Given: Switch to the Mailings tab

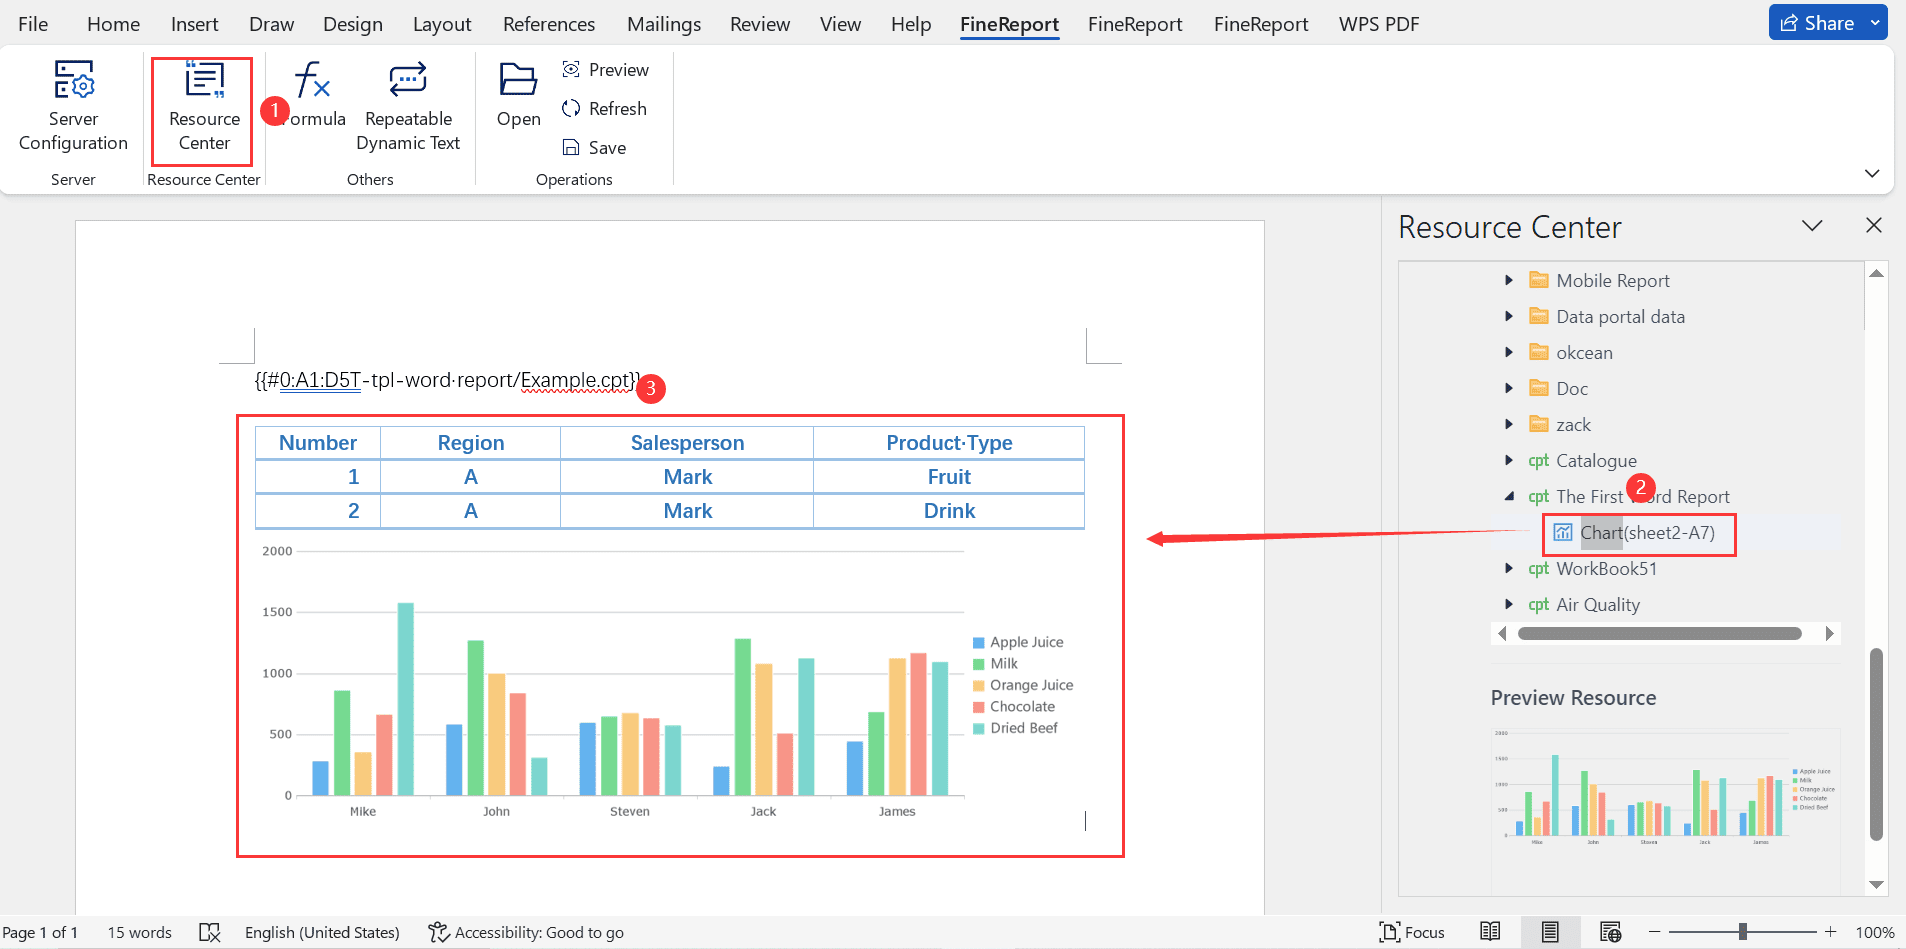Looking at the screenshot, I should [x=664, y=24].
